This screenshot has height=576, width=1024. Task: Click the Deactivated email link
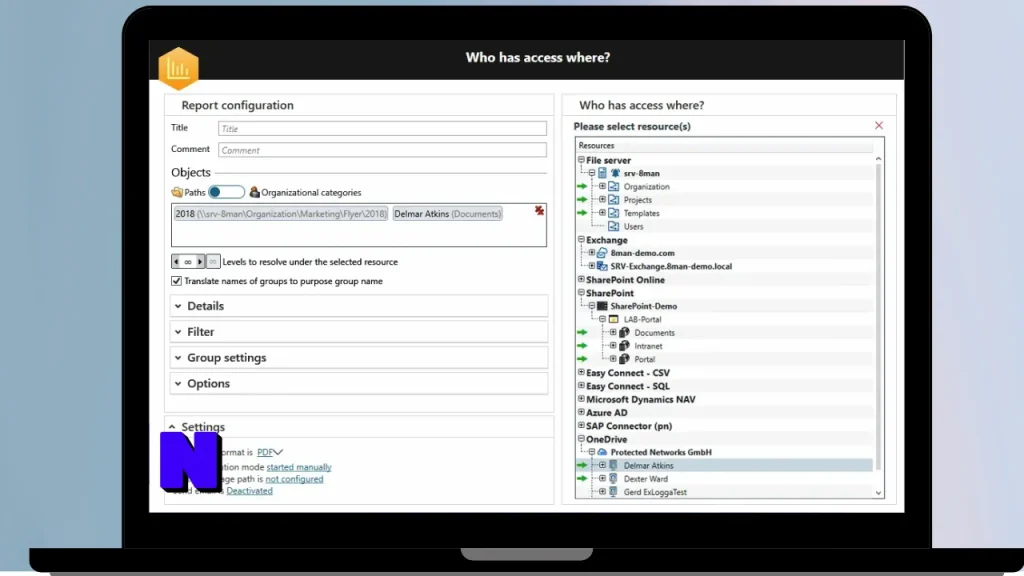tap(249, 490)
